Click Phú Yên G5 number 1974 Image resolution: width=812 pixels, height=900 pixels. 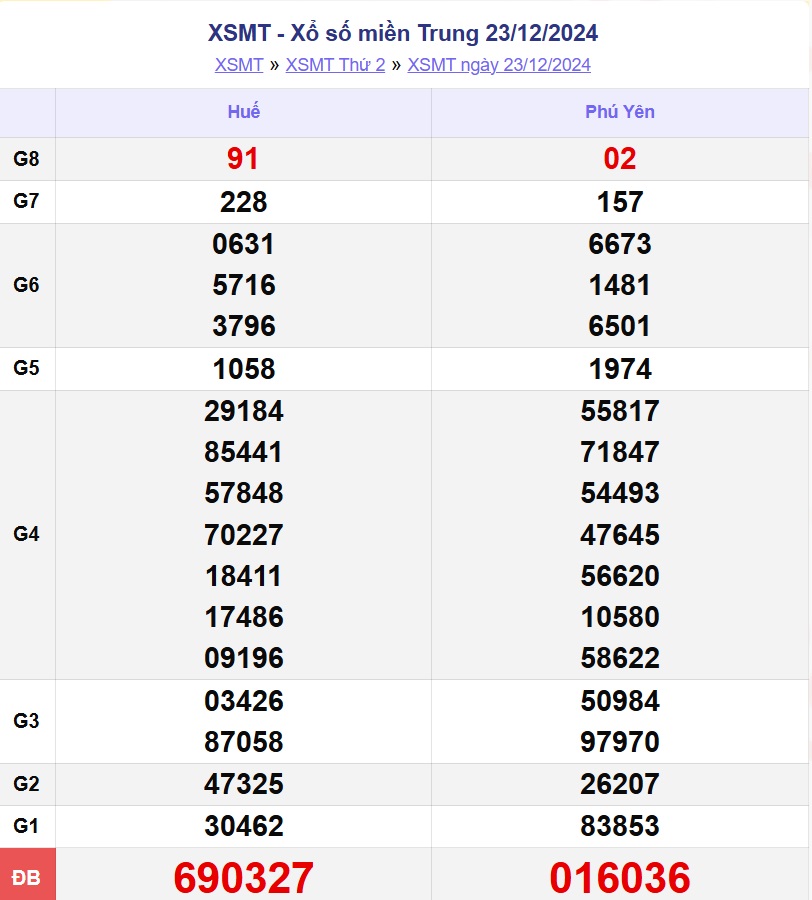coord(620,369)
